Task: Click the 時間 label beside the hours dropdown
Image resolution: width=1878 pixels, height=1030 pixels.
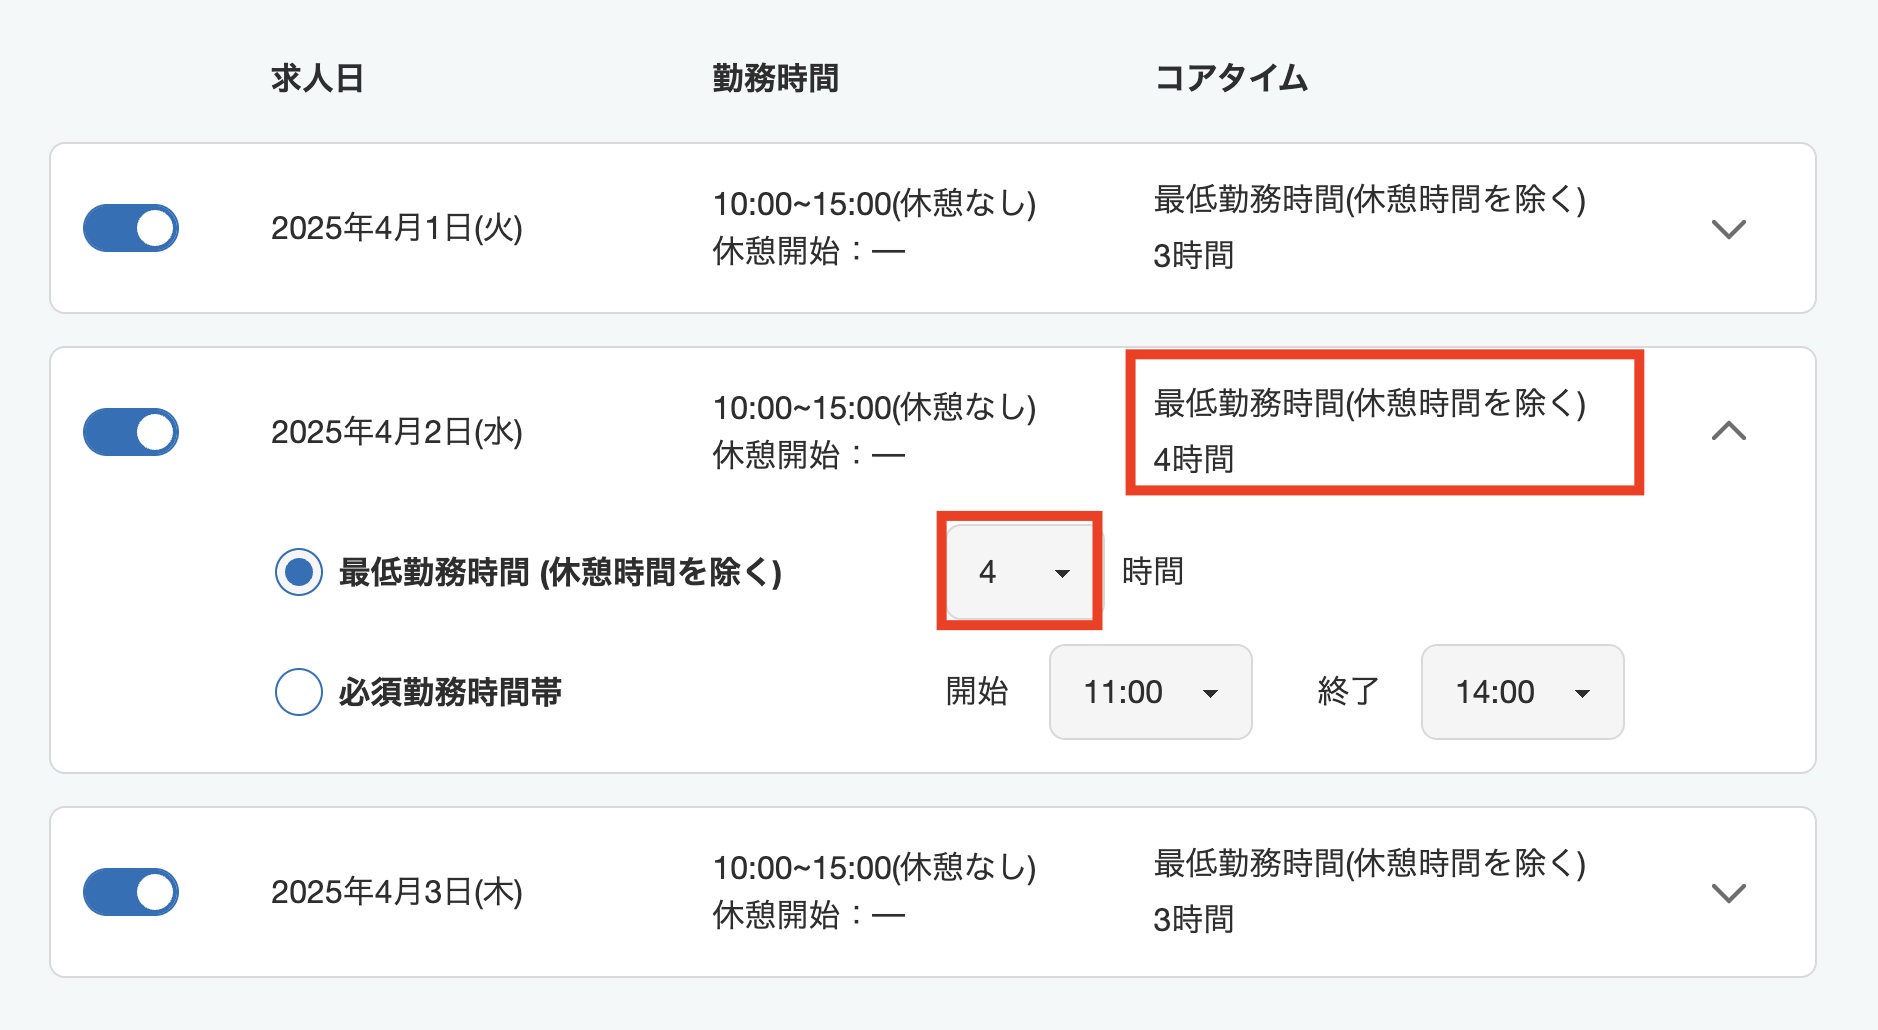Action: tap(1153, 571)
